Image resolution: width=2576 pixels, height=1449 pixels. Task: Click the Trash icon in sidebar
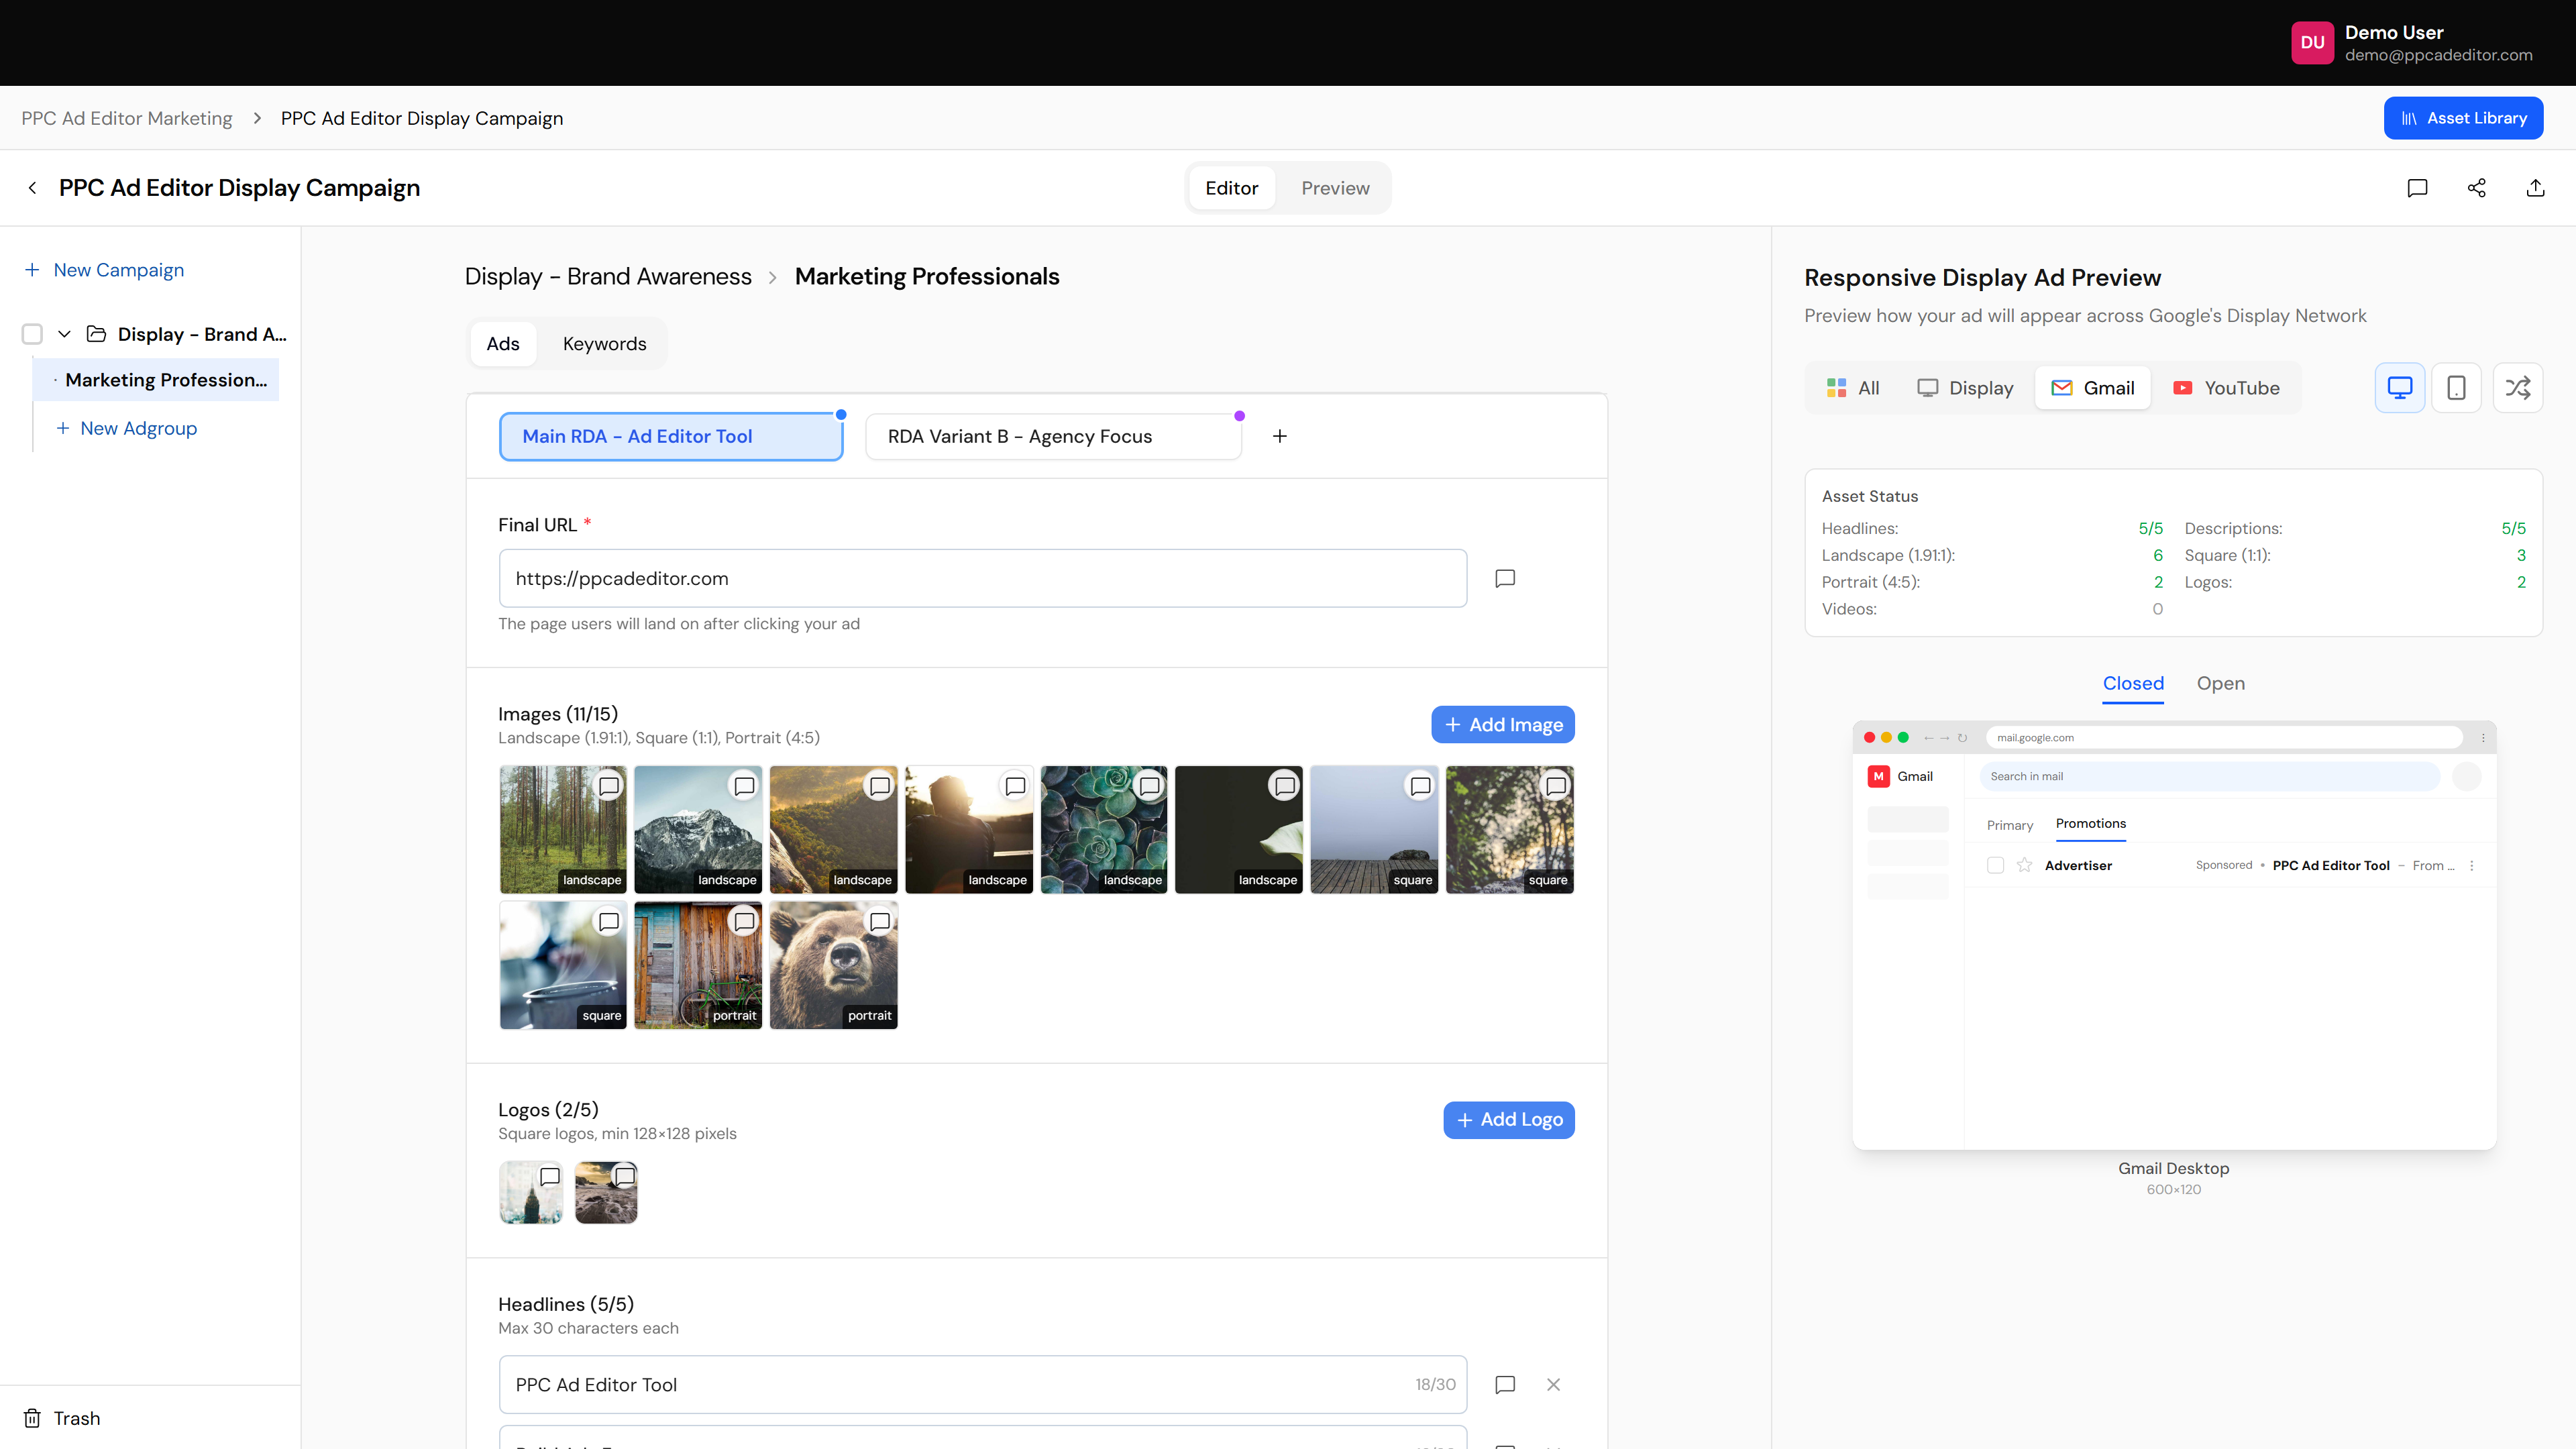click(x=32, y=1418)
